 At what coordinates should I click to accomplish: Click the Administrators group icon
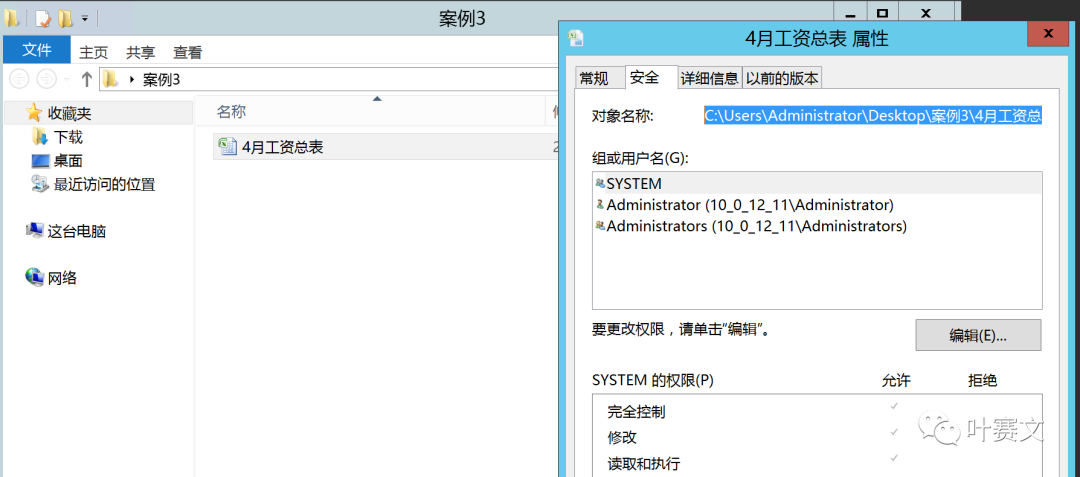[600, 226]
